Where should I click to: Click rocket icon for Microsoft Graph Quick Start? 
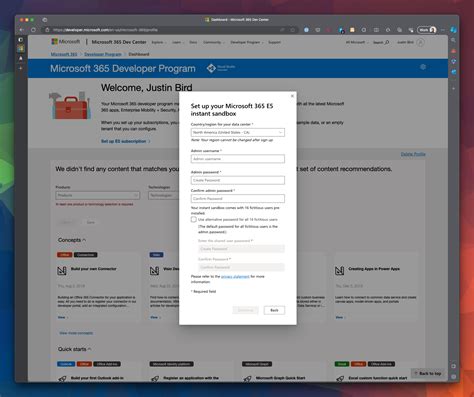[x=247, y=379]
